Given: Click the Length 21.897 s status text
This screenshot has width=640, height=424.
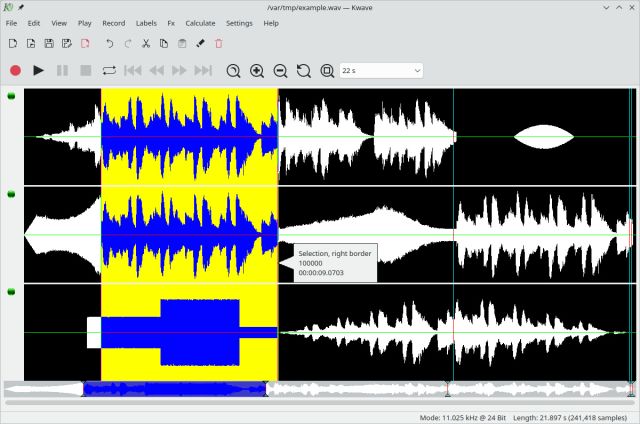Looking at the screenshot, I should click(x=570, y=418).
